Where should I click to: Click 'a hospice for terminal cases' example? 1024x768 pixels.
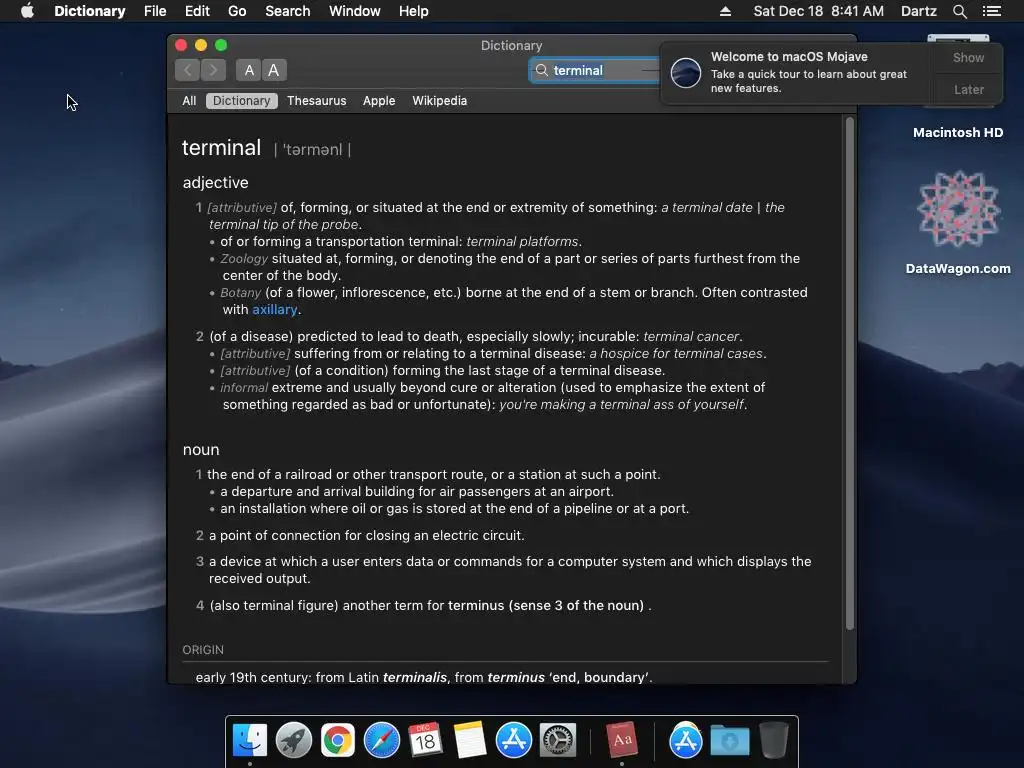pyautogui.click(x=676, y=353)
